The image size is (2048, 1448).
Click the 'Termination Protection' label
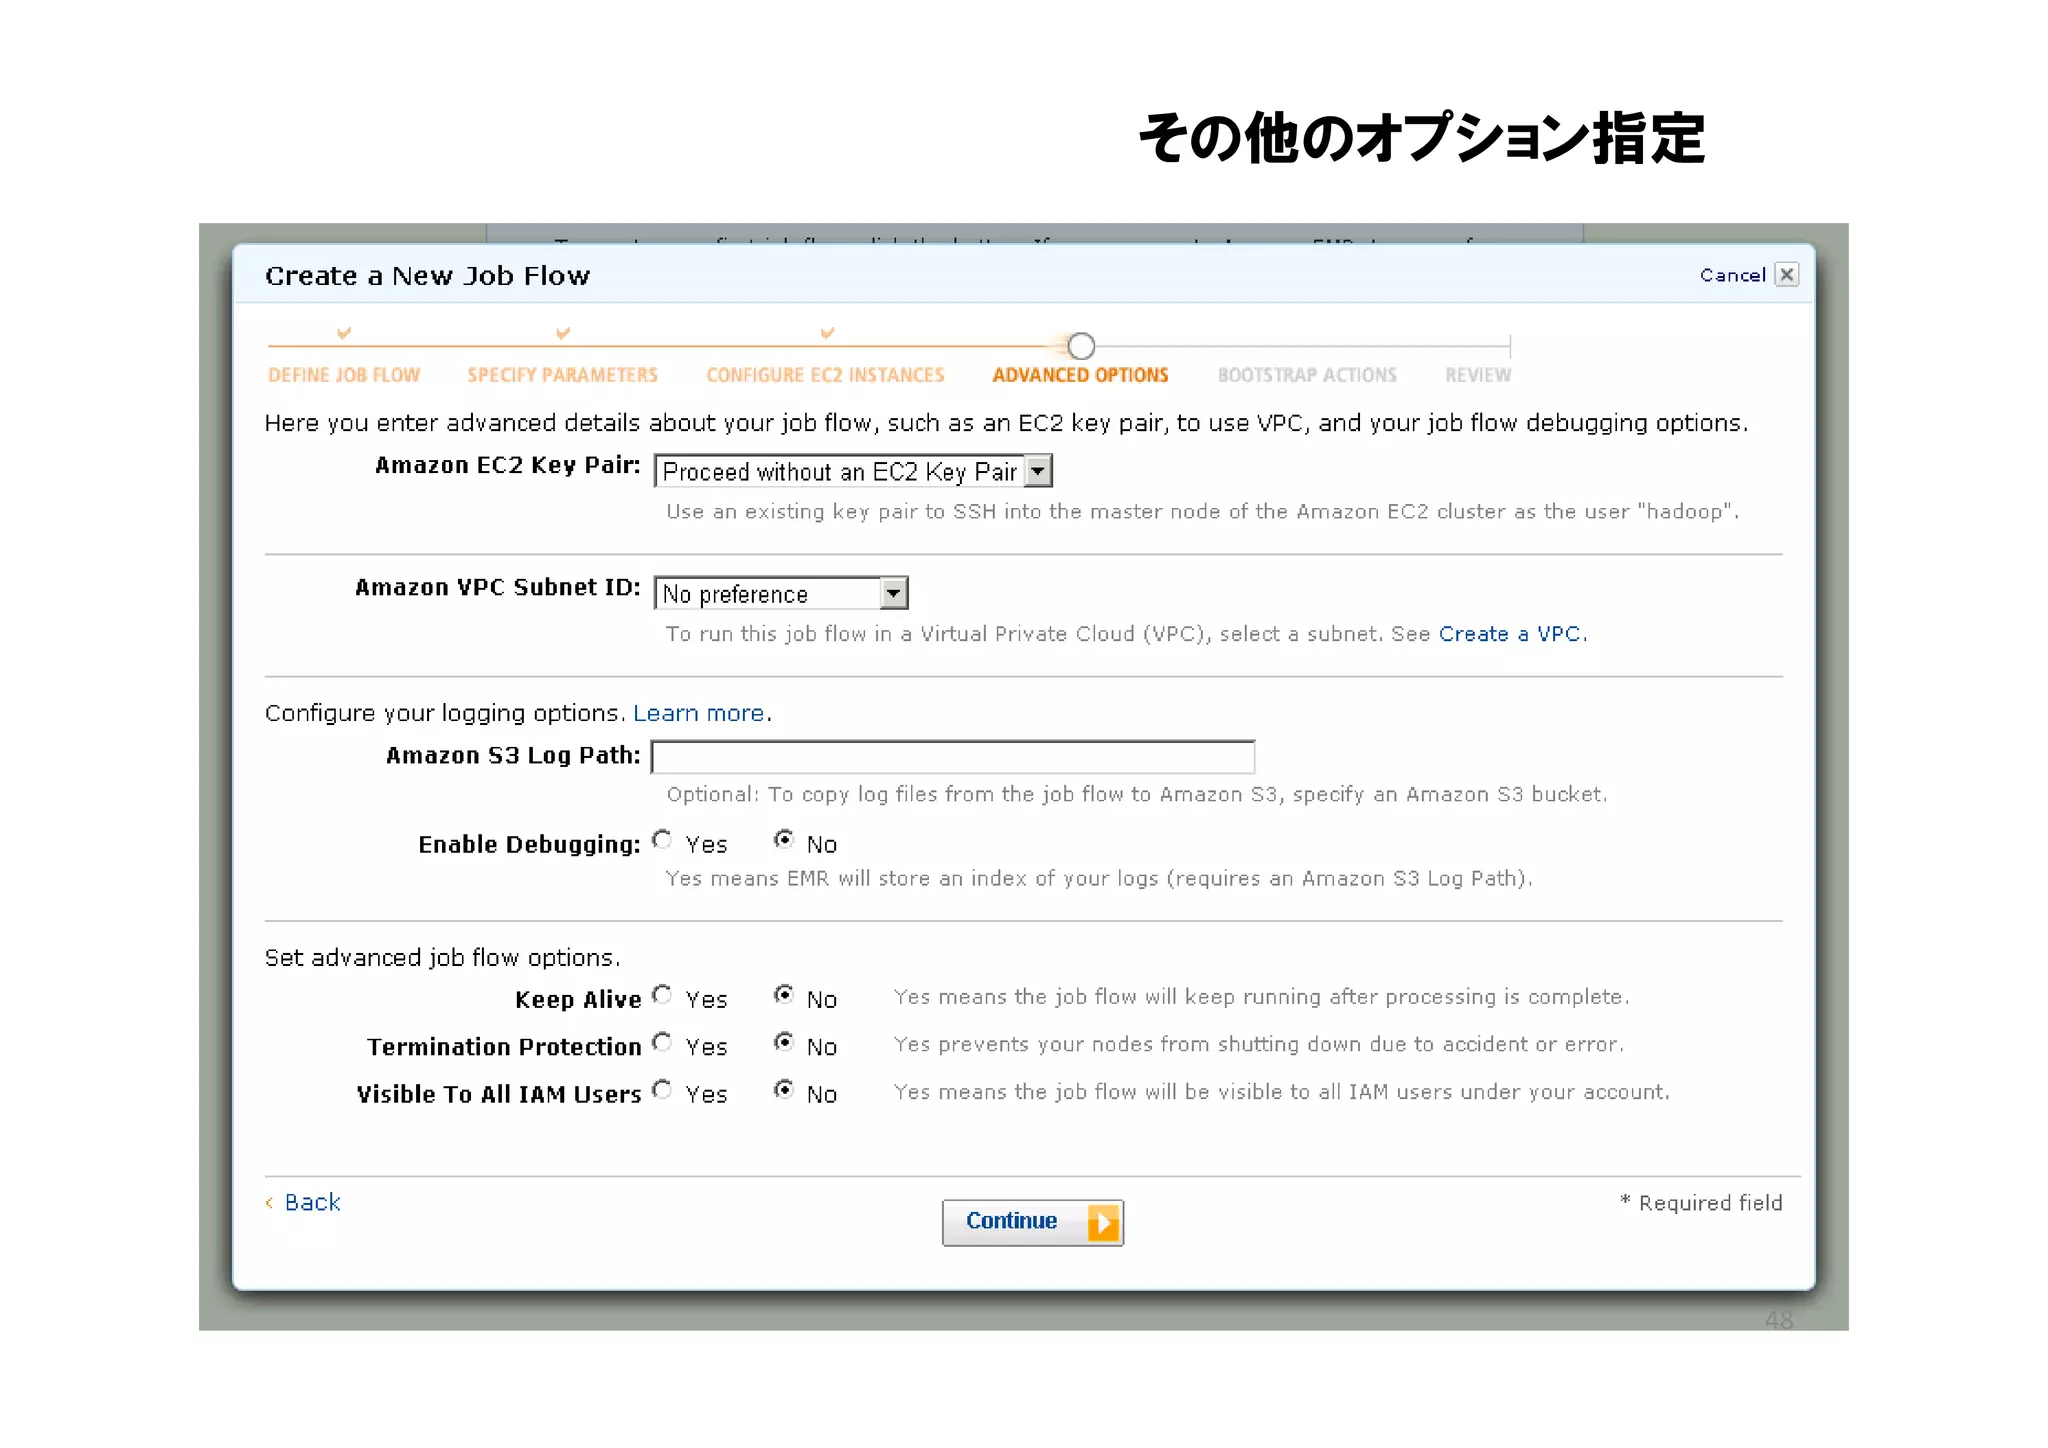point(504,1047)
